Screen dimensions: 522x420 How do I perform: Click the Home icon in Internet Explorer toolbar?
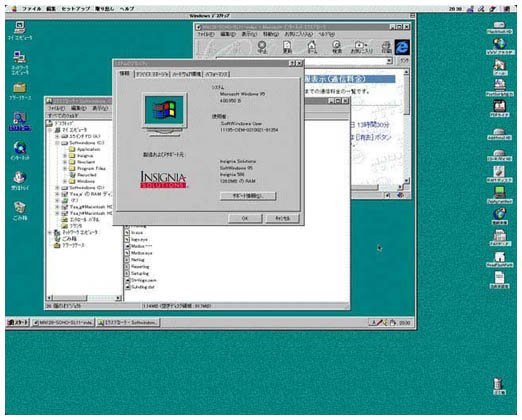(312, 47)
